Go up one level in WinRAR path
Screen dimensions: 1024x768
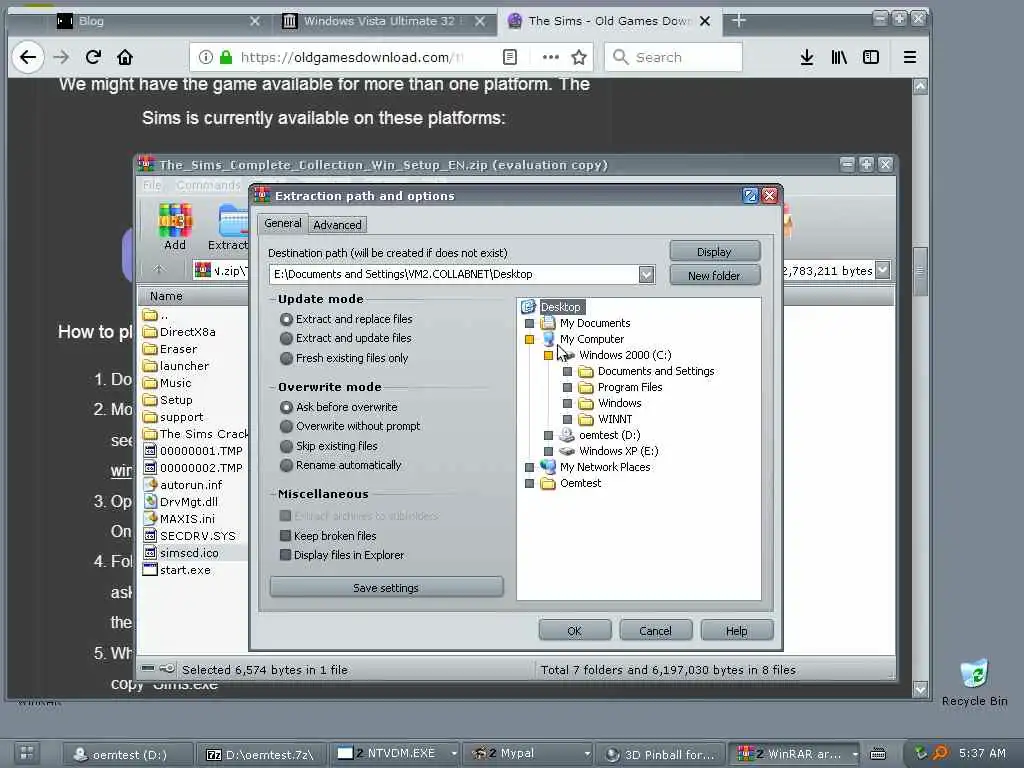[x=159, y=269]
